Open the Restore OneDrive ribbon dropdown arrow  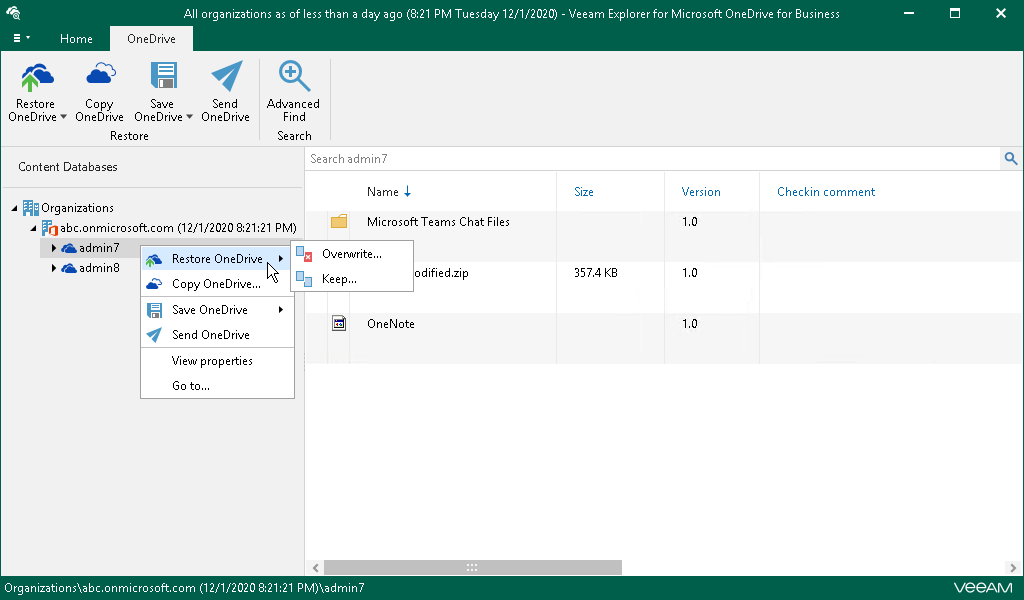point(63,118)
